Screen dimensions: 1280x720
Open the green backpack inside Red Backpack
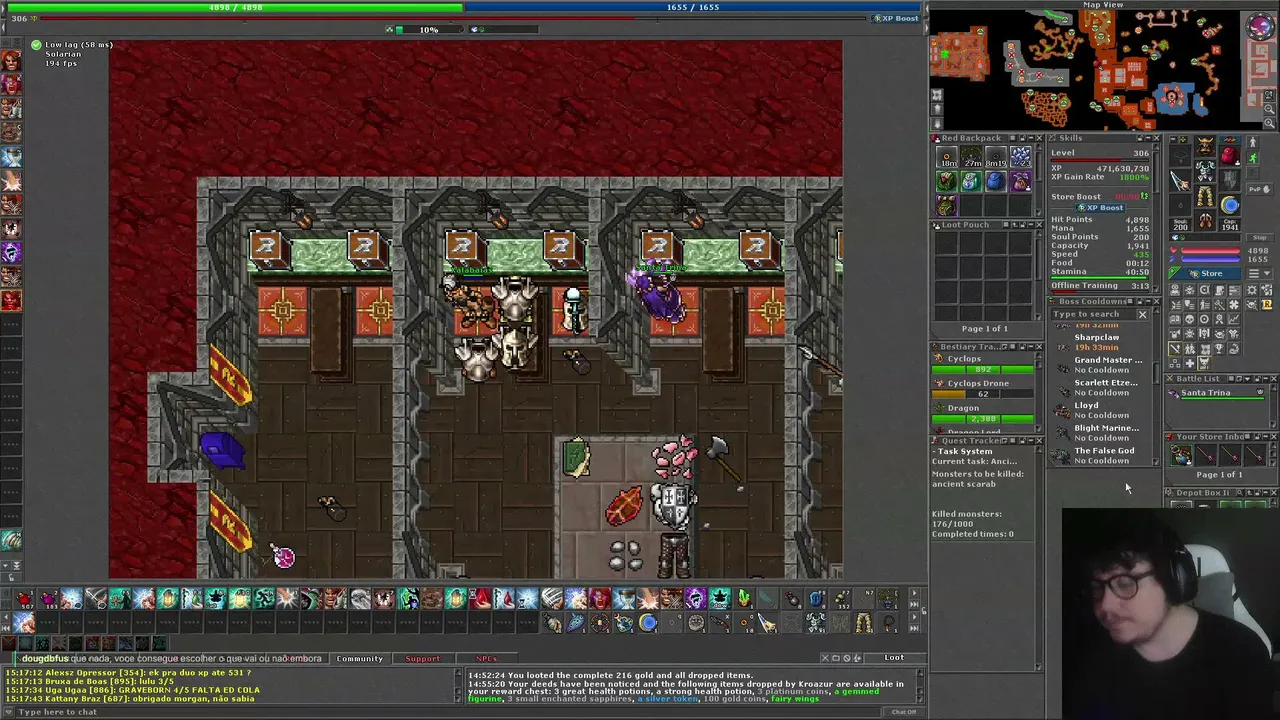tap(946, 181)
